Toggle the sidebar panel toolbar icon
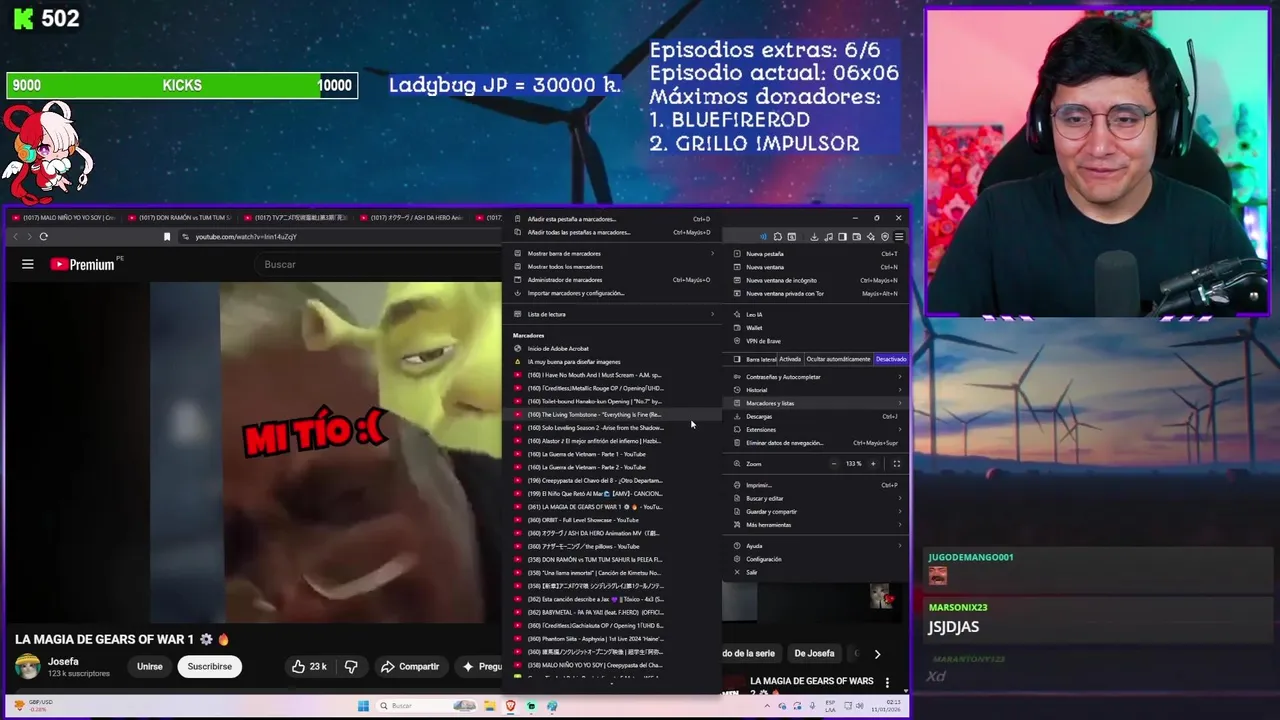This screenshot has width=1280, height=720. point(842,237)
